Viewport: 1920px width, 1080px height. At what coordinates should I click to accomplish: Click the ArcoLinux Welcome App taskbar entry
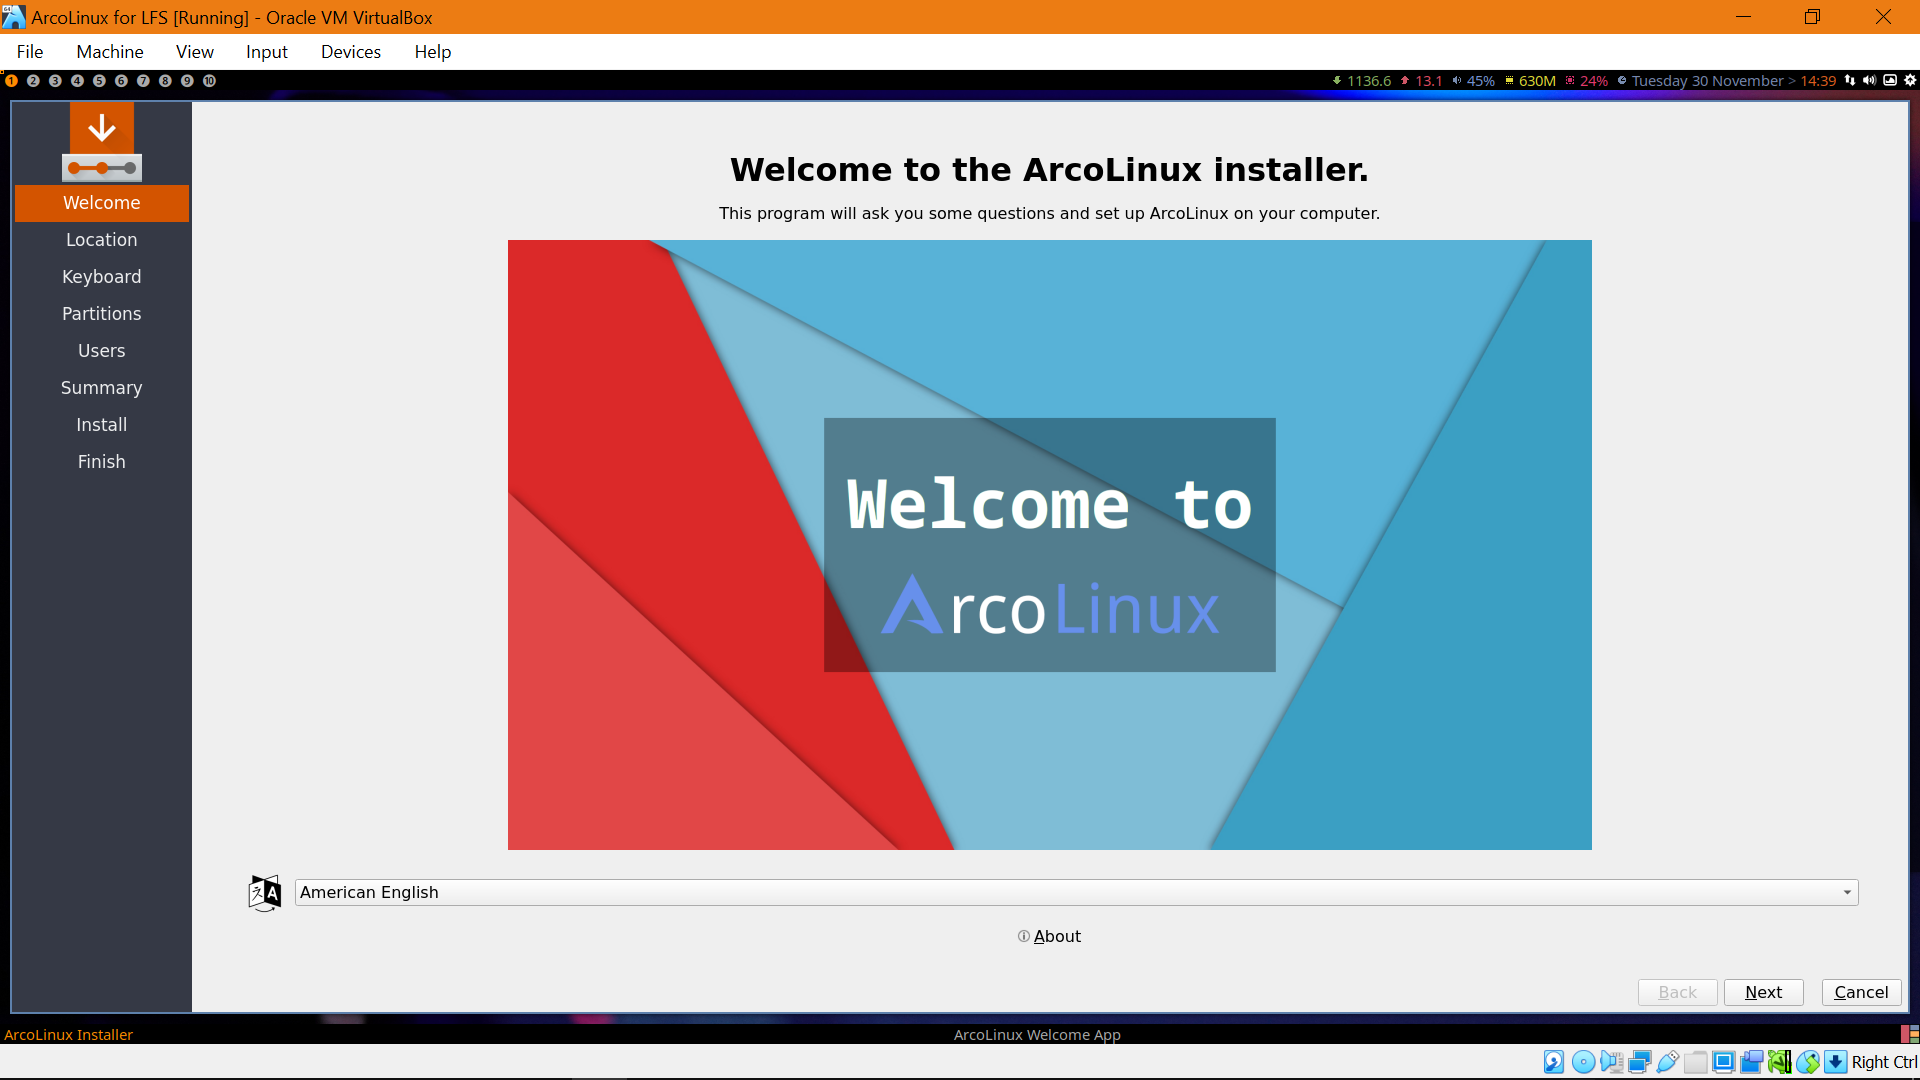(1037, 1035)
